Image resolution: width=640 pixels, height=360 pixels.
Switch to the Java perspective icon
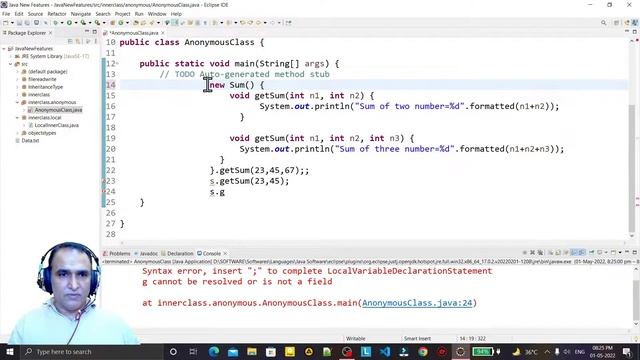[x=635, y=22]
